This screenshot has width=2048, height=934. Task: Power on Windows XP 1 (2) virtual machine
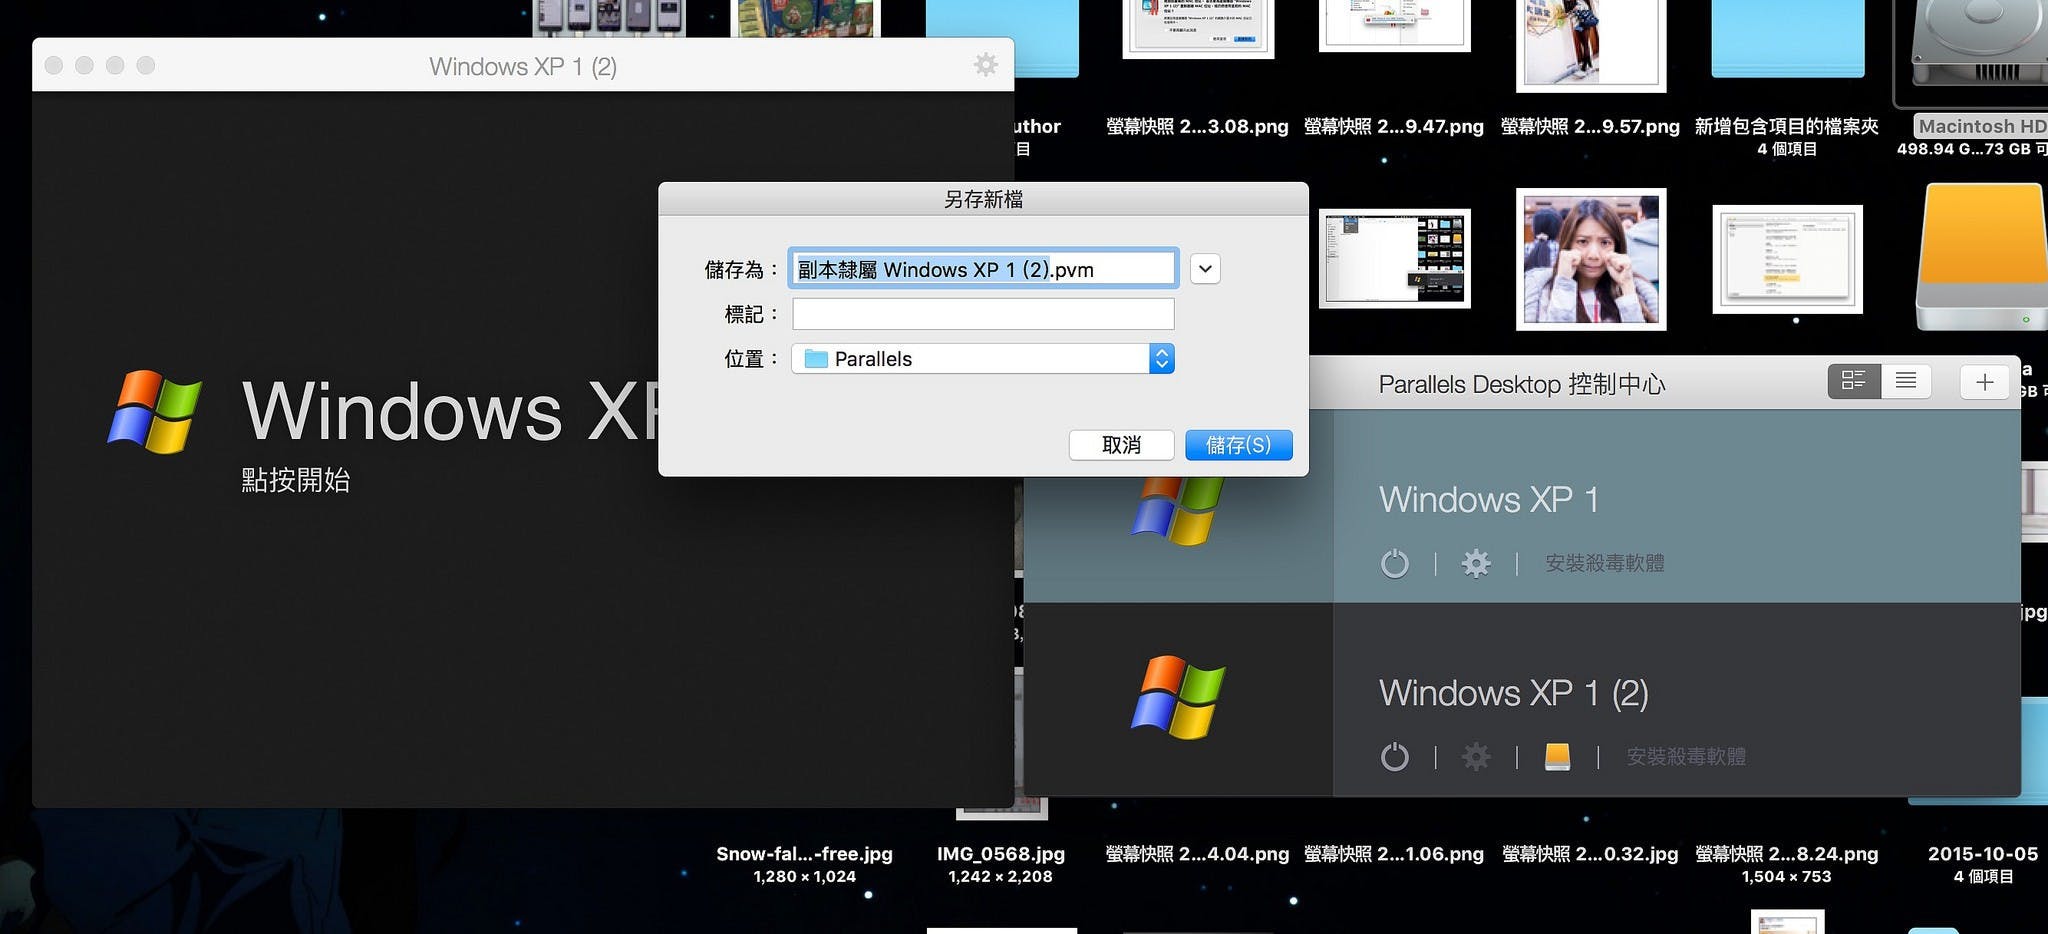[1394, 757]
